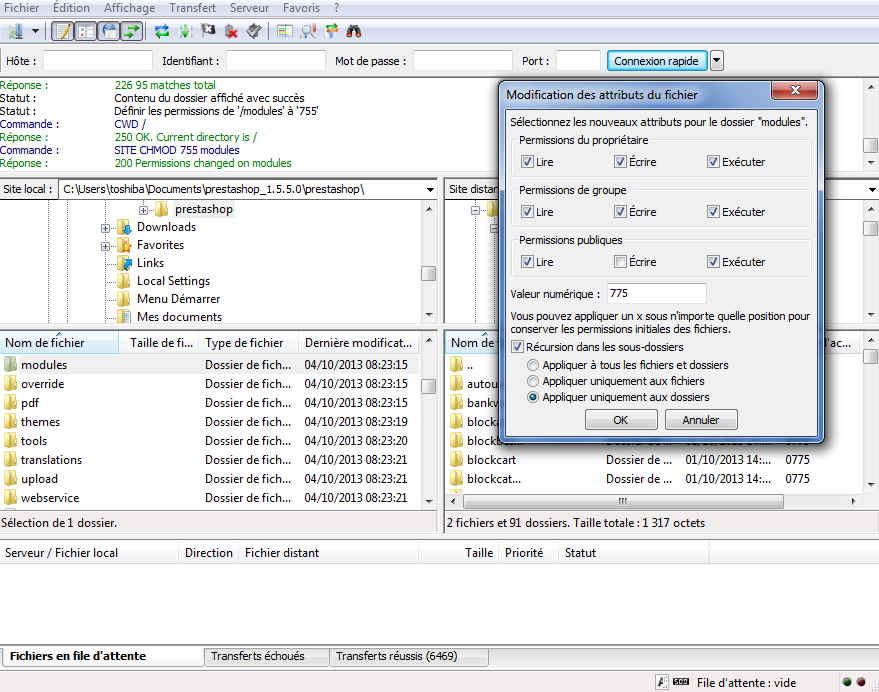Select Appliquer à tous les fichiers et dossiers
The height and width of the screenshot is (692, 879).
coord(533,365)
